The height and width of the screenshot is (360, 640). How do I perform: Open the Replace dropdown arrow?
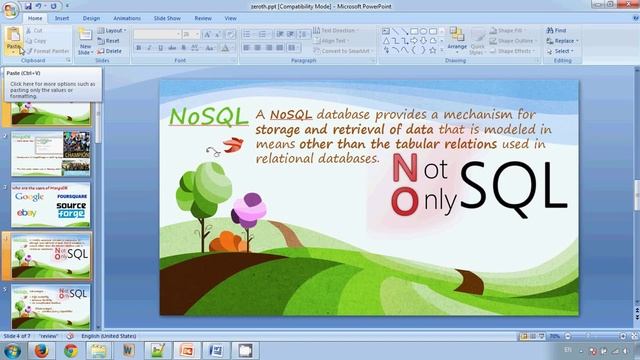[x=577, y=41]
